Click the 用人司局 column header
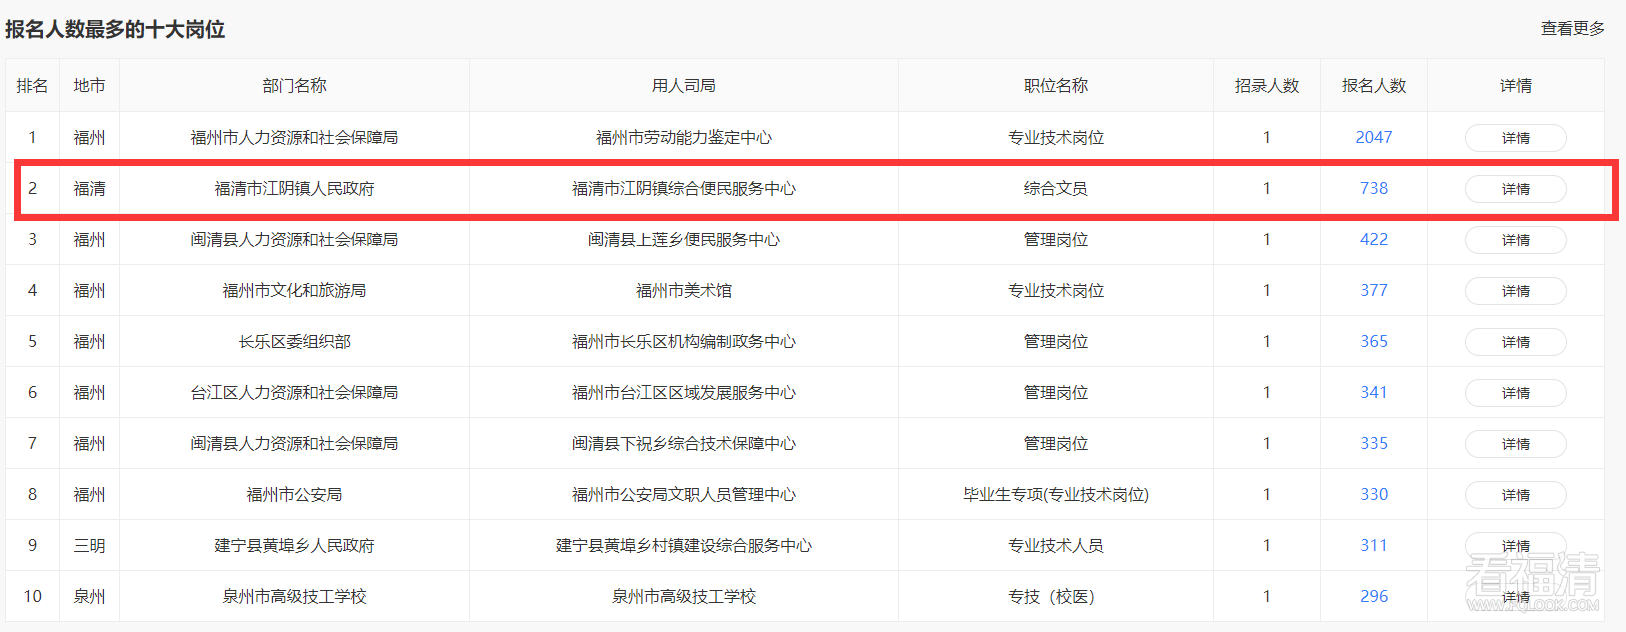 (684, 86)
